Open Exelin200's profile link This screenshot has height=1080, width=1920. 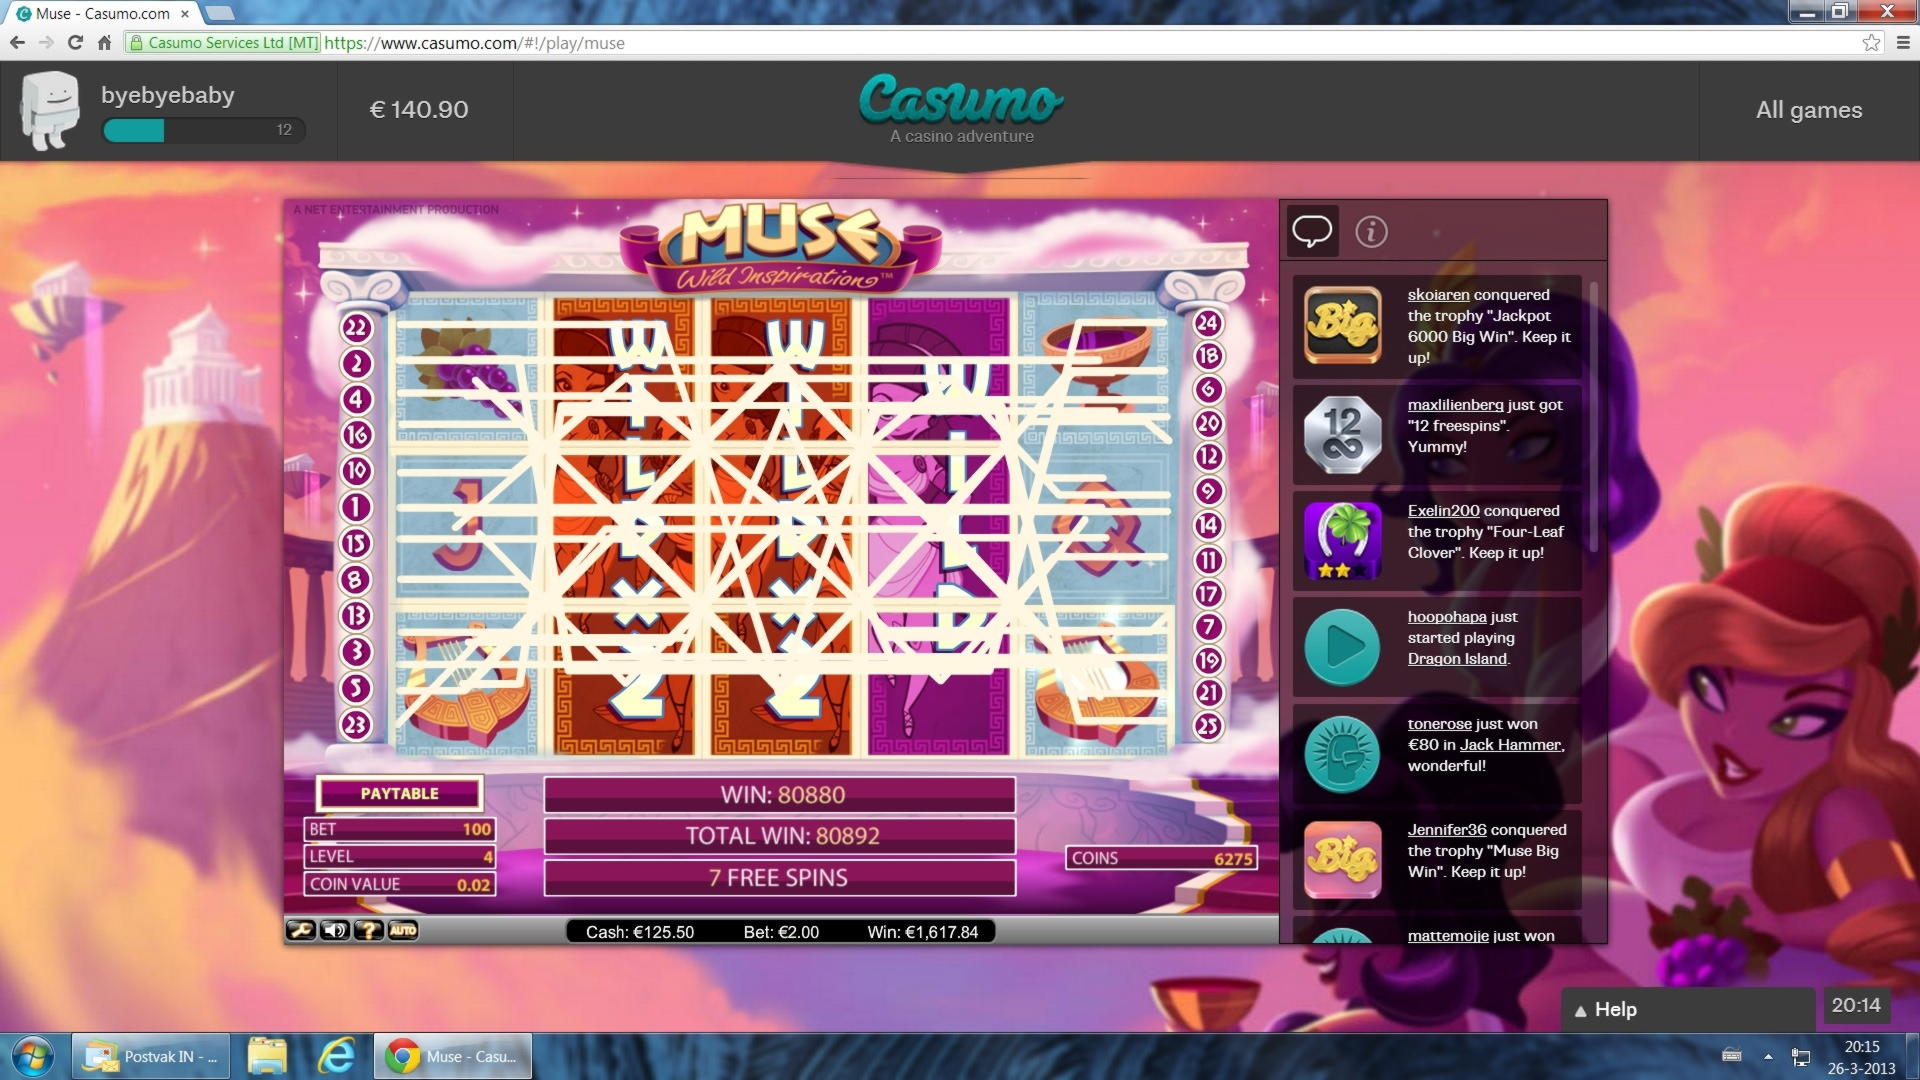tap(1443, 511)
